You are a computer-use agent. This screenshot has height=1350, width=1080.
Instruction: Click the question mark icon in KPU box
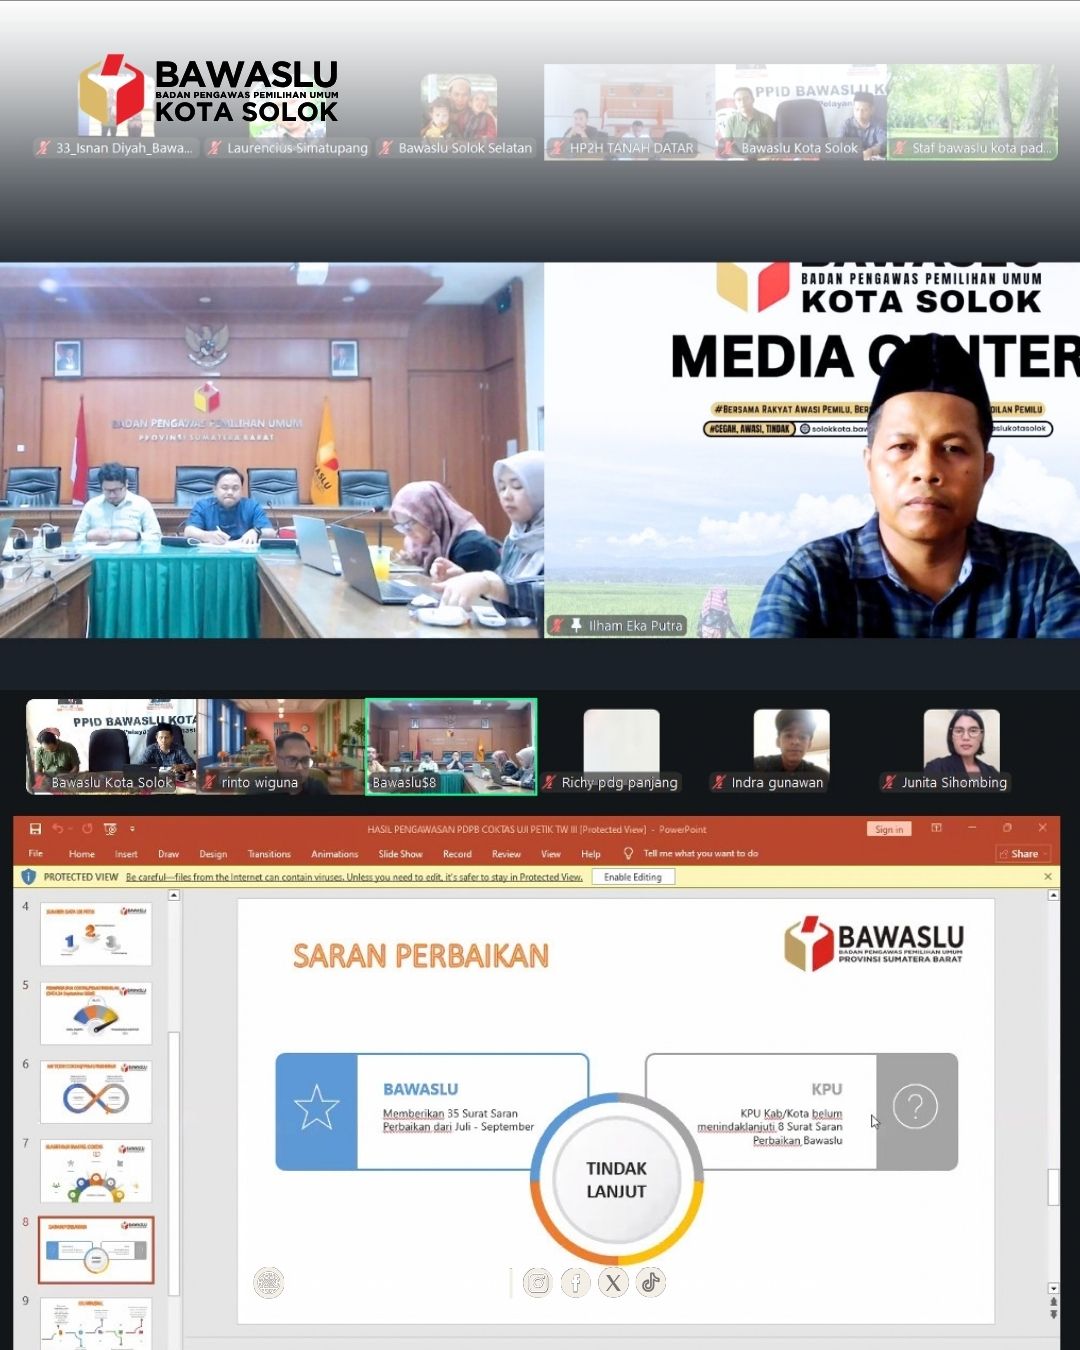(x=915, y=1107)
